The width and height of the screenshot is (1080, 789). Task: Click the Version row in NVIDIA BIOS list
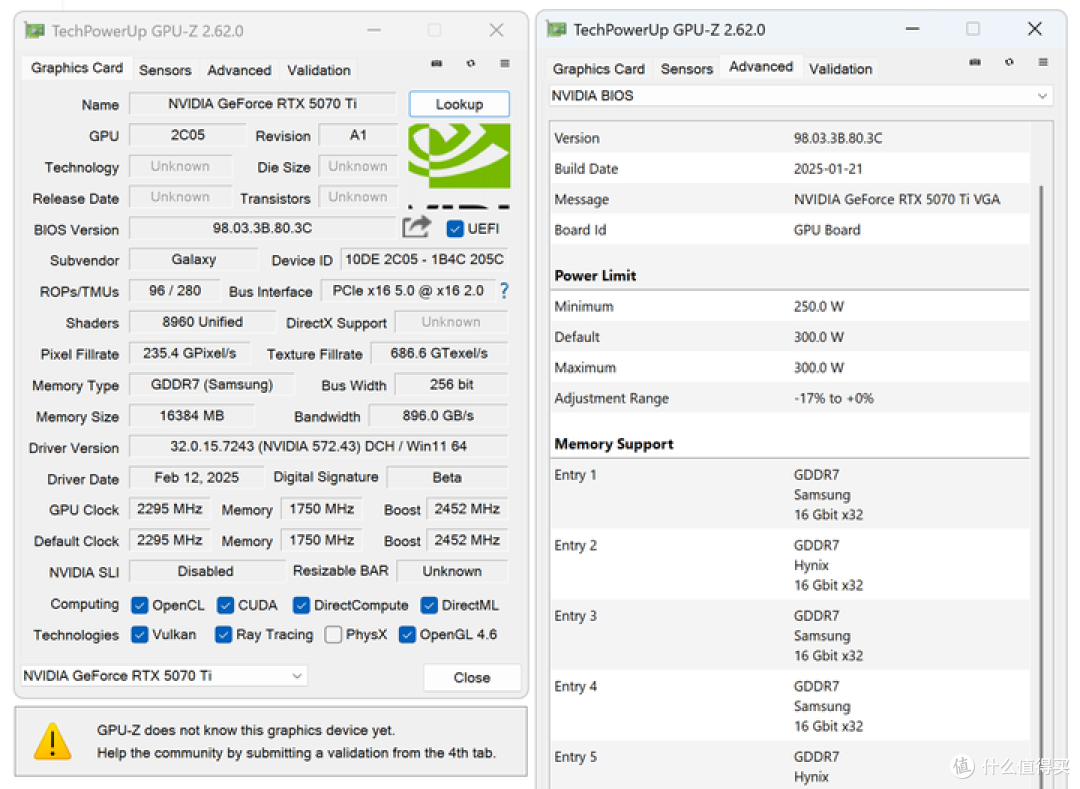pos(790,138)
